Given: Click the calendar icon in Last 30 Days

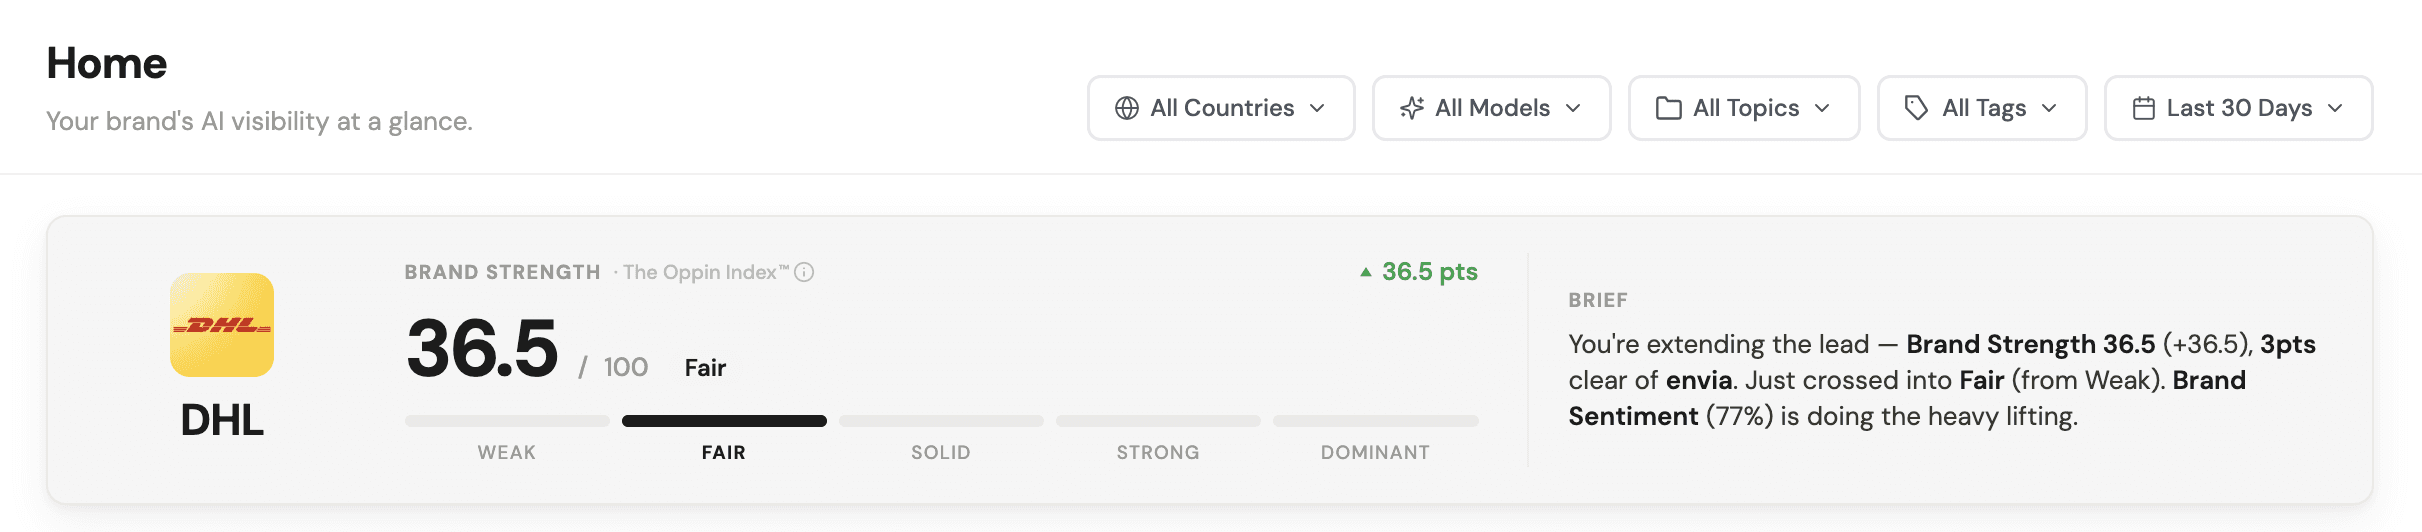Looking at the screenshot, I should (x=2144, y=108).
